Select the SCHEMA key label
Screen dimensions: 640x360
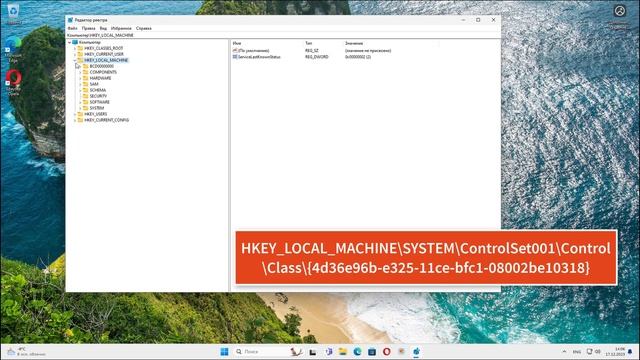coord(98,90)
